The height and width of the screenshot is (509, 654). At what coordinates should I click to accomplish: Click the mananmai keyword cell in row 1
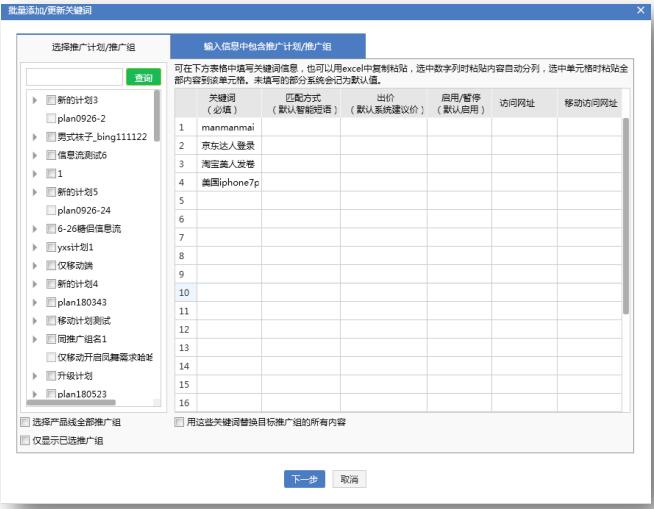tap(229, 128)
